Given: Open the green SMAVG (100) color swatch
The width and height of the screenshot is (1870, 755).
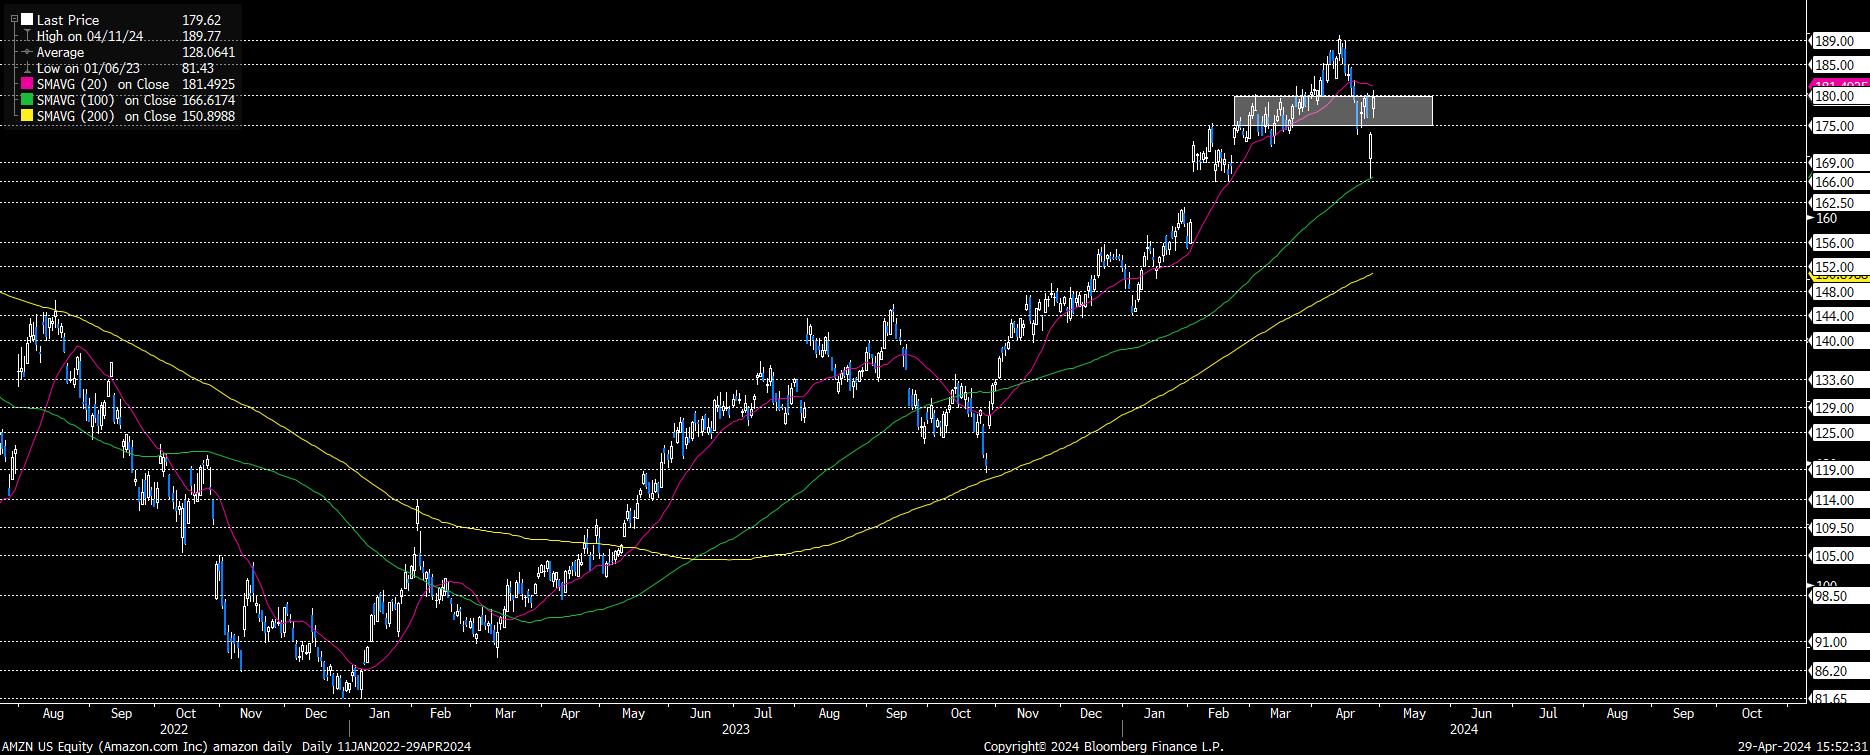Looking at the screenshot, I should (27, 100).
